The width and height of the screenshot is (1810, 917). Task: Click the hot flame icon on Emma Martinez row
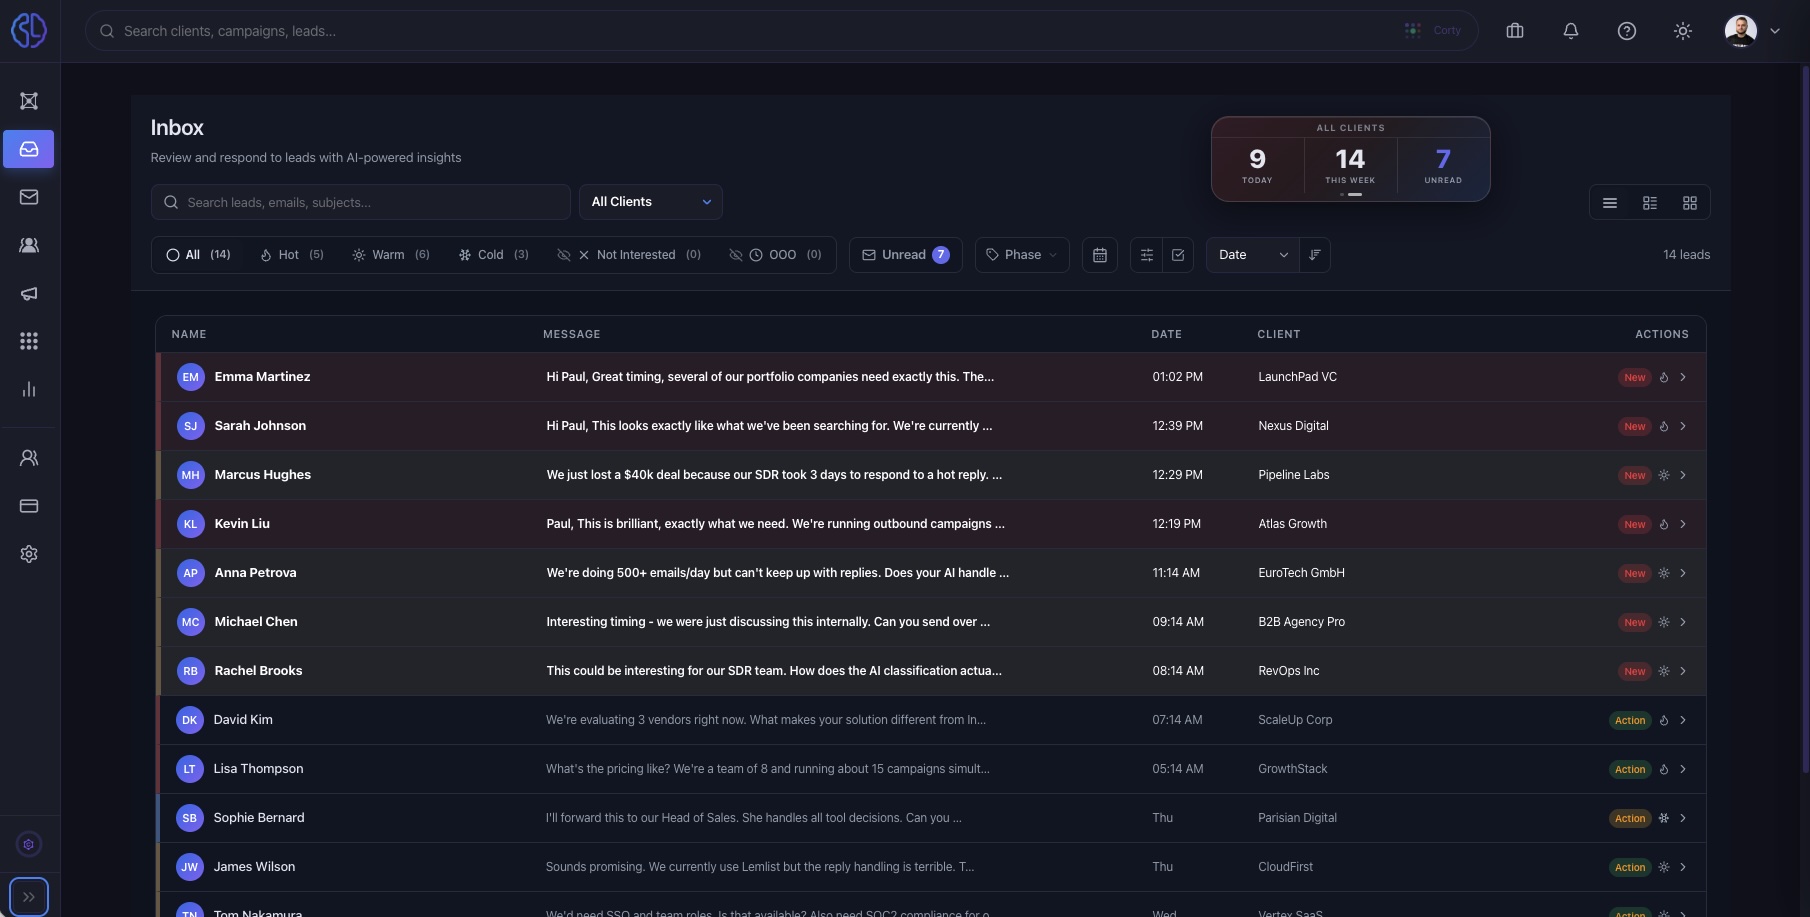click(x=1664, y=377)
